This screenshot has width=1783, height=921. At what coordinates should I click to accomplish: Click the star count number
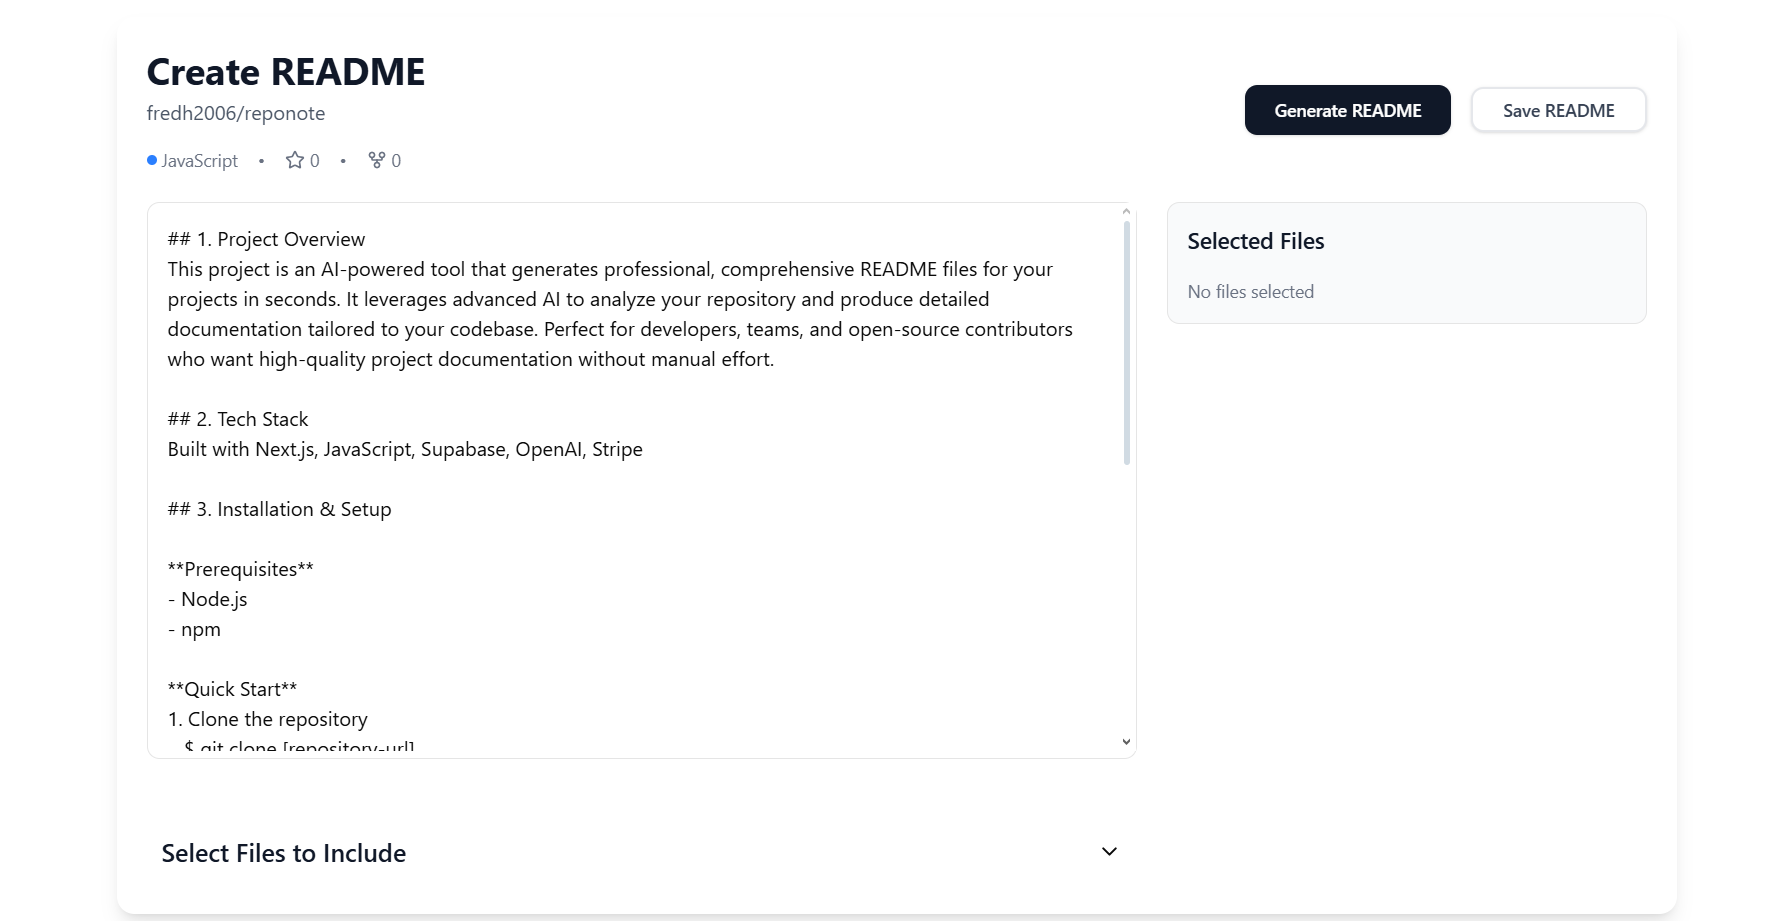(315, 161)
